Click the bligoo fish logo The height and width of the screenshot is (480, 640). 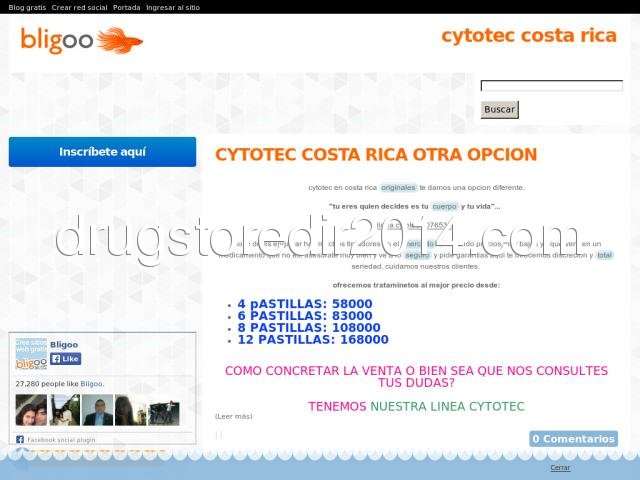coord(82,40)
